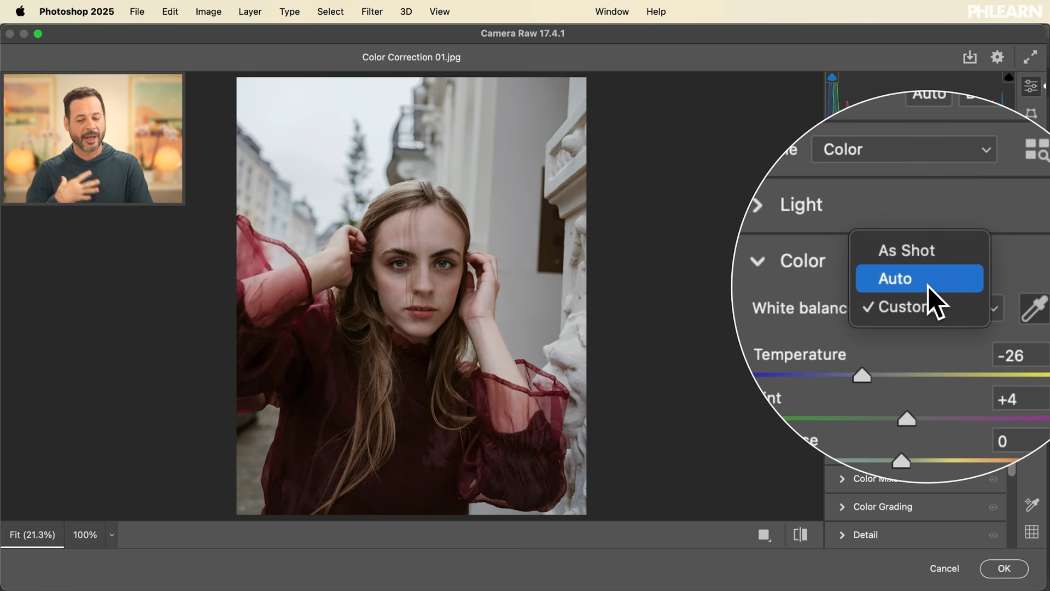Click the Temperature value field -26
The image size is (1050, 591).
click(1020, 355)
